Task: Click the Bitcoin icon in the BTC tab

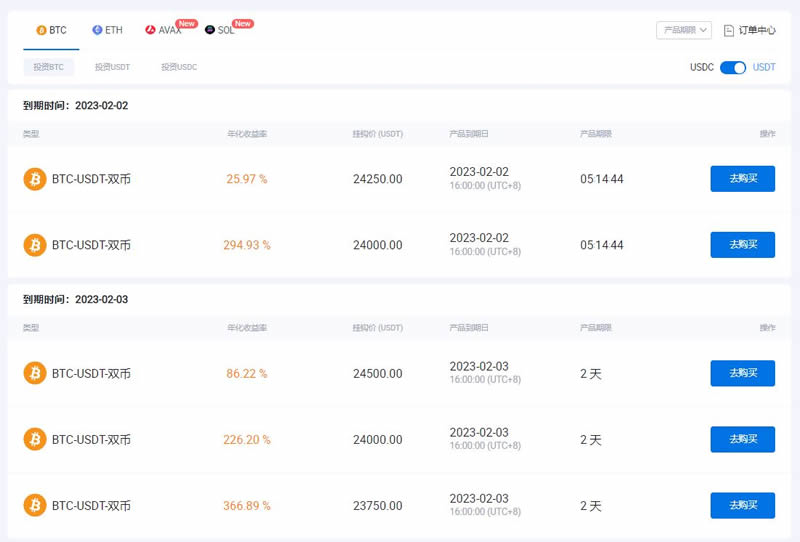Action: (41, 30)
